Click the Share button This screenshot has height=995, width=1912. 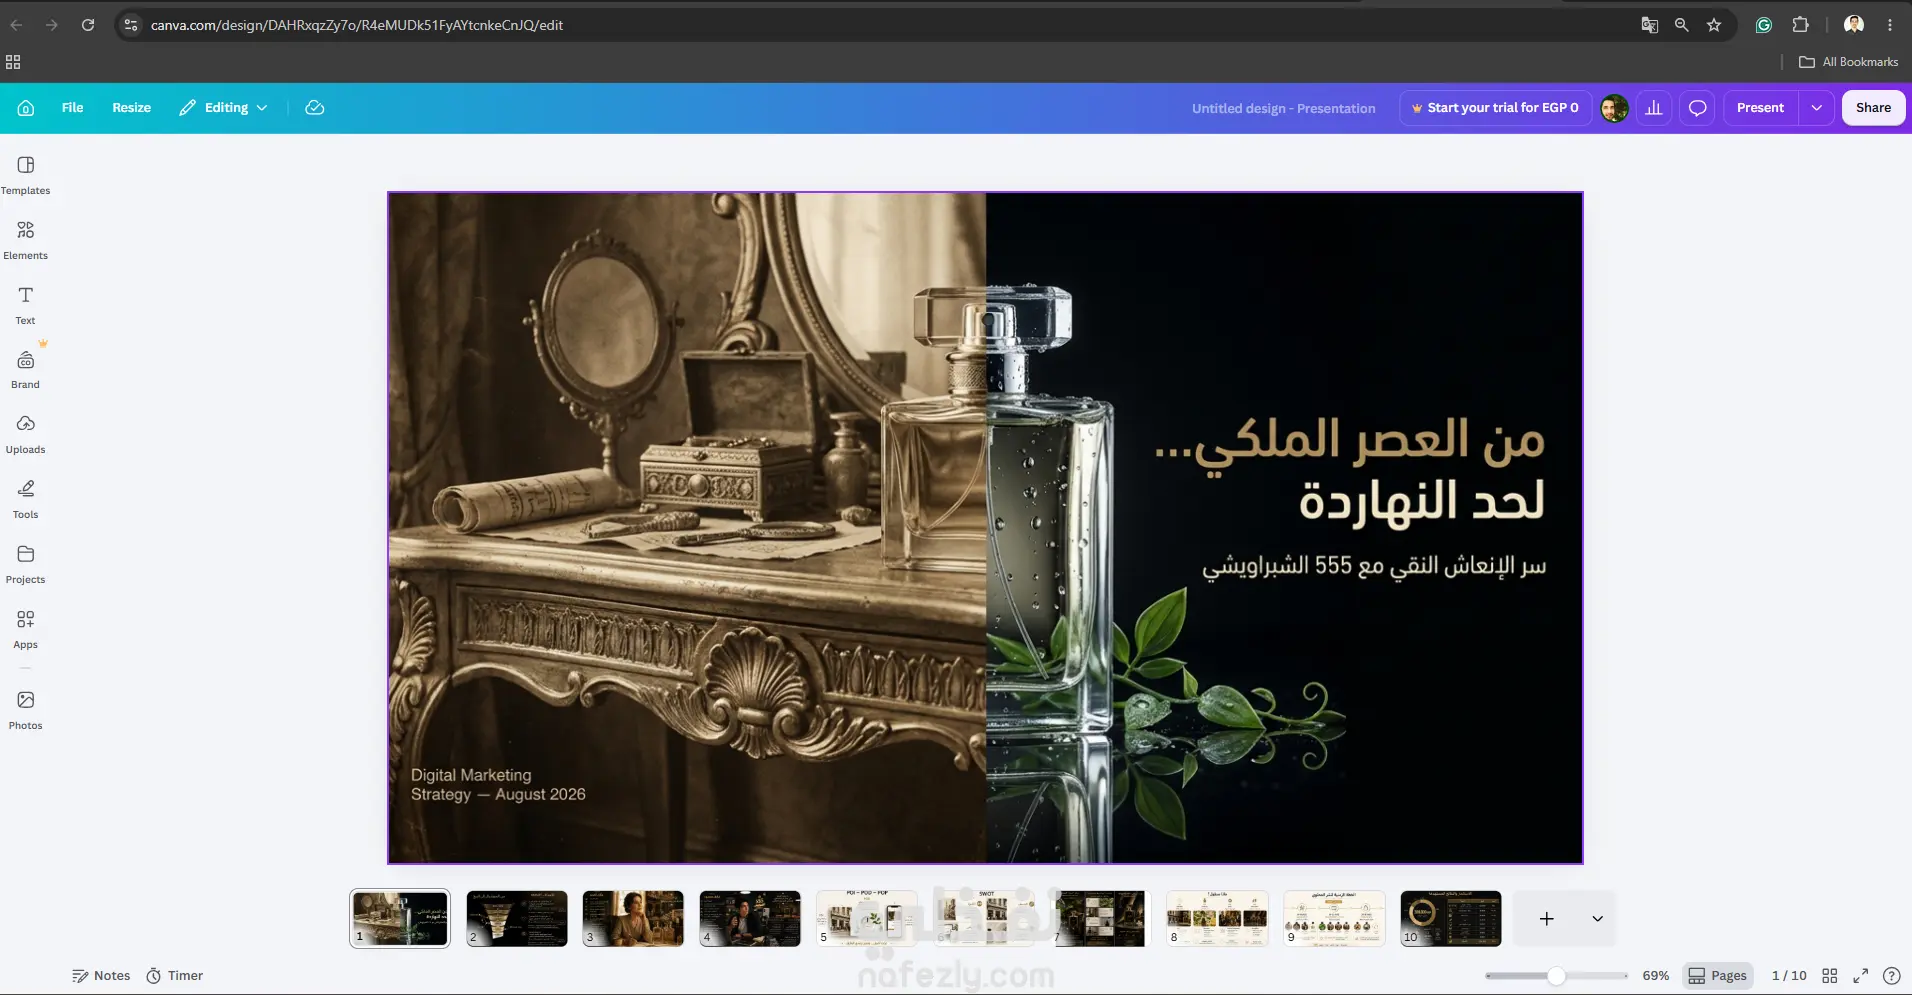click(1873, 108)
